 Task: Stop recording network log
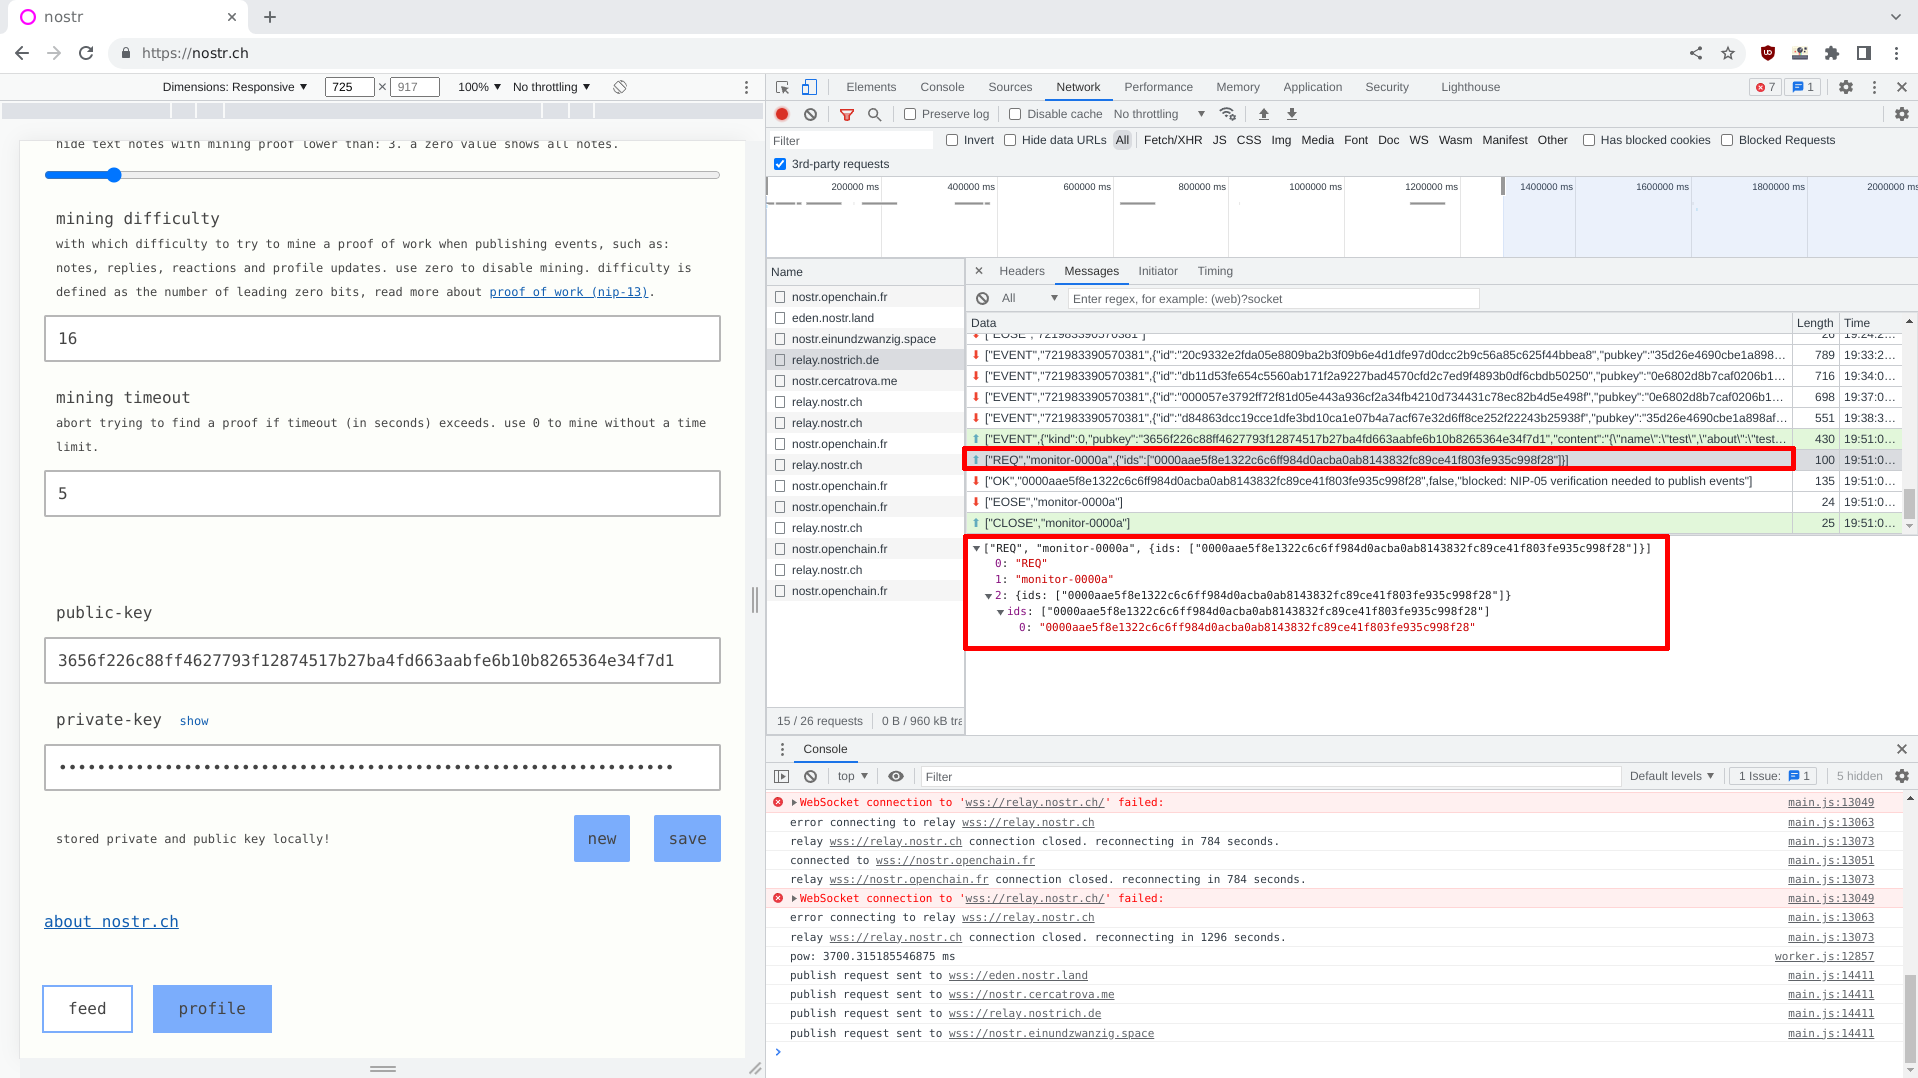pos(782,114)
